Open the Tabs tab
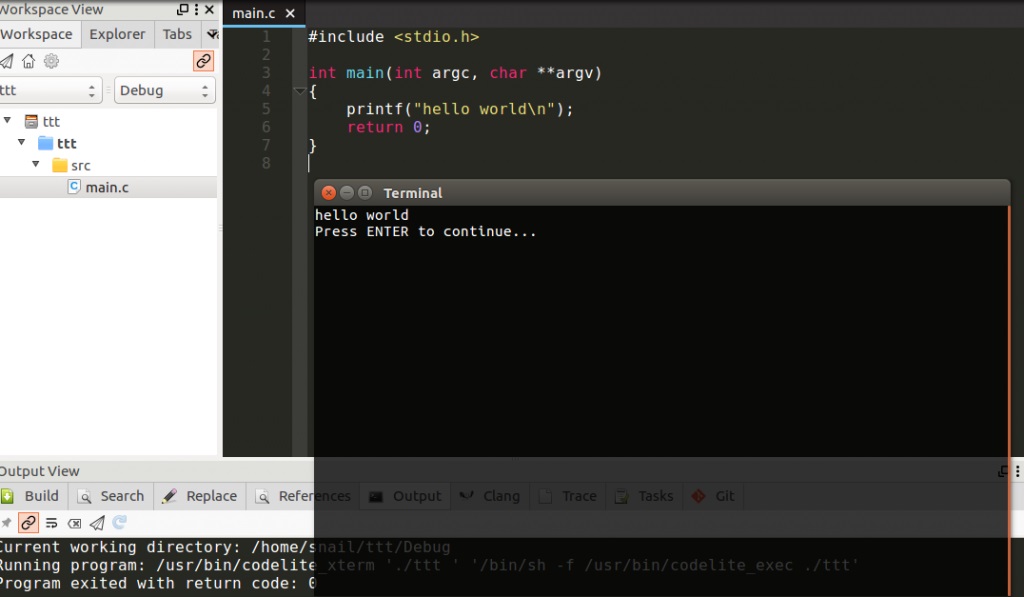1024x597 pixels. point(177,34)
